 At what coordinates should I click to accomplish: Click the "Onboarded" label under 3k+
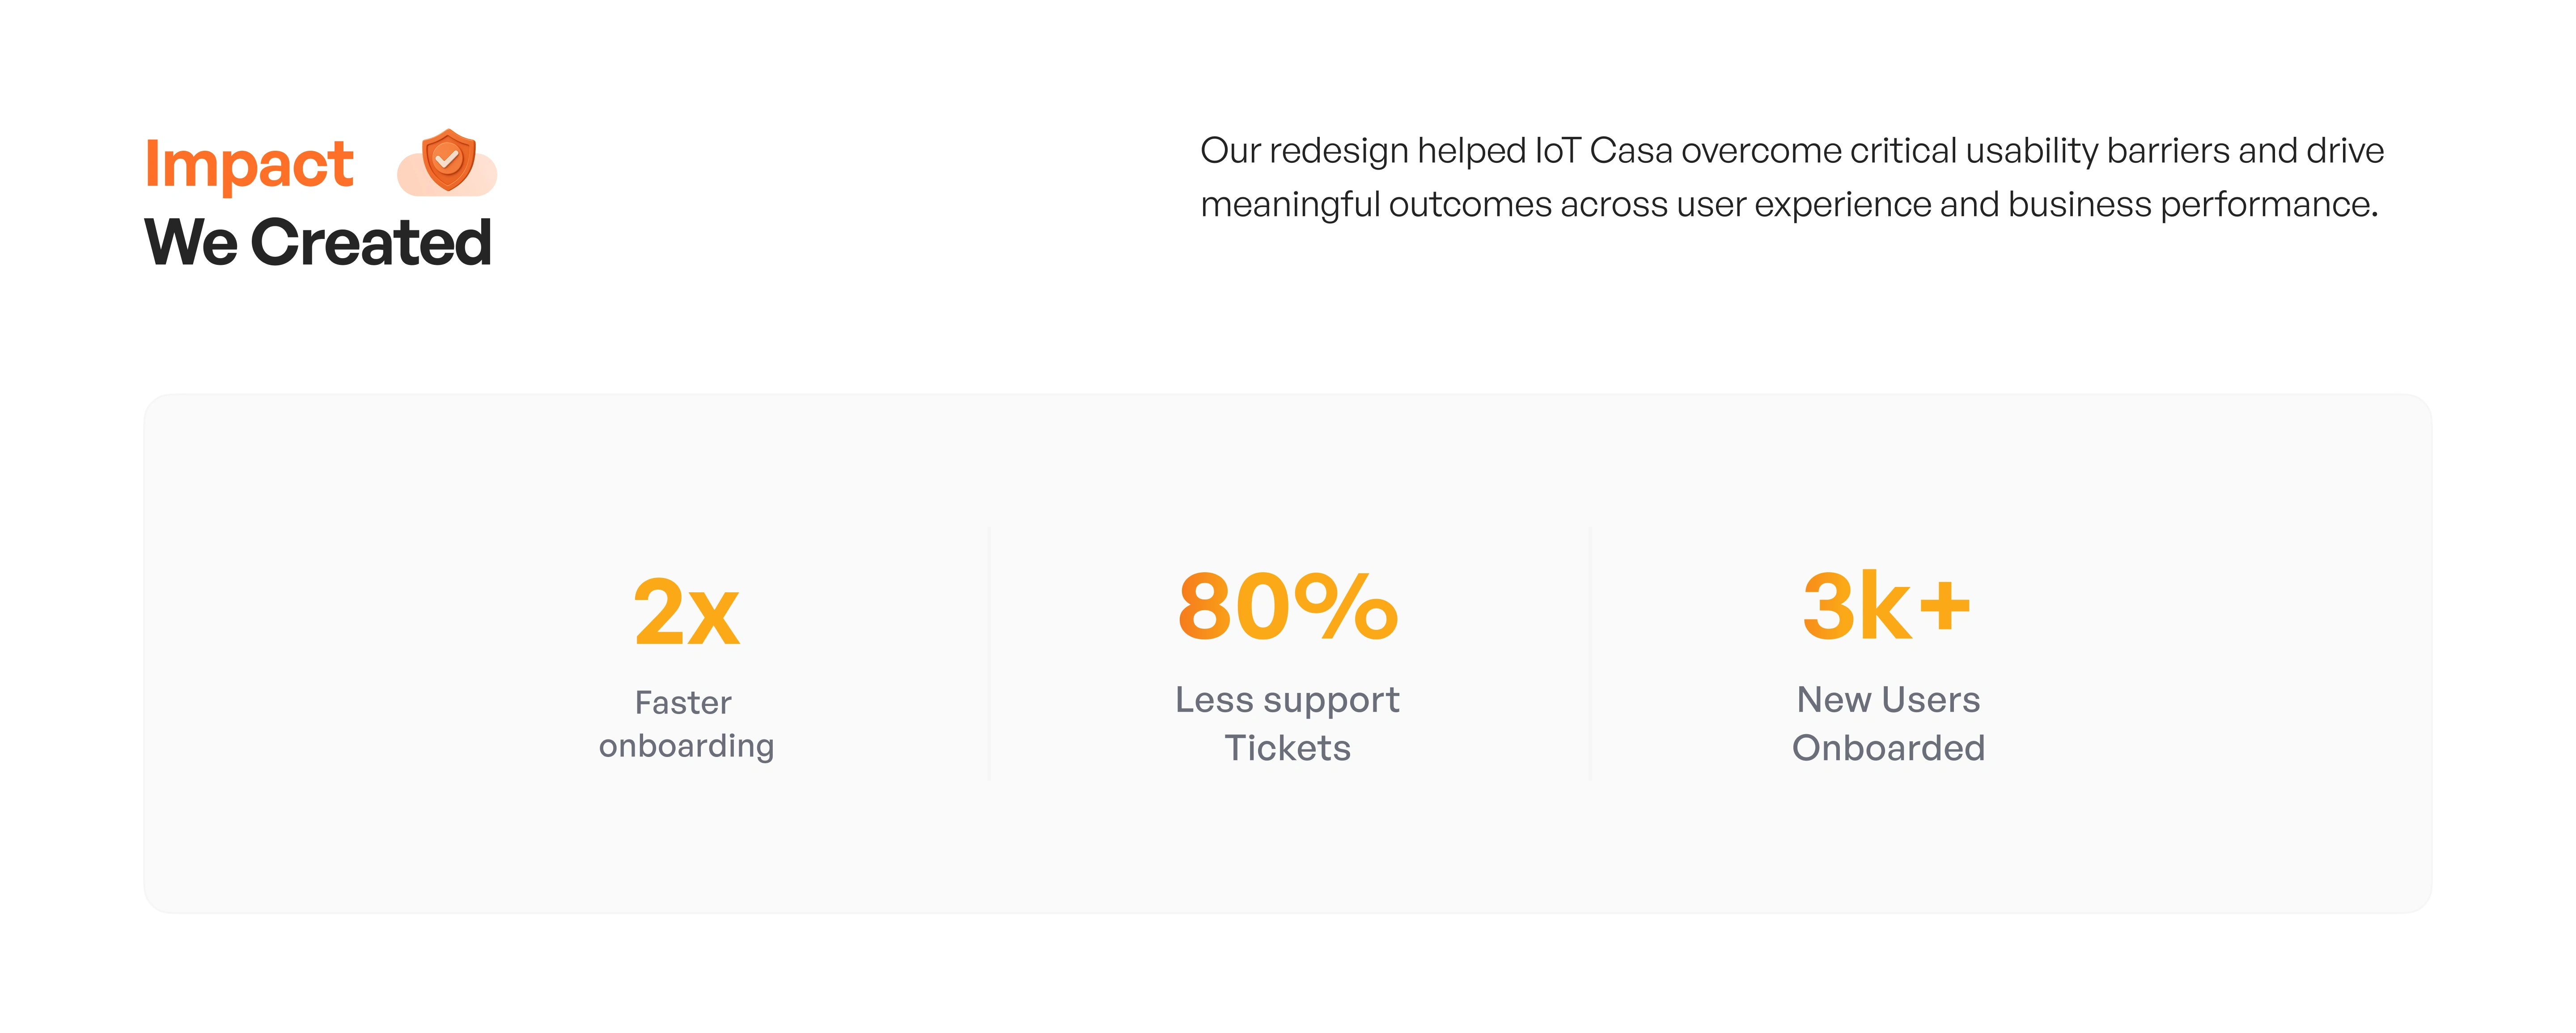click(1888, 748)
